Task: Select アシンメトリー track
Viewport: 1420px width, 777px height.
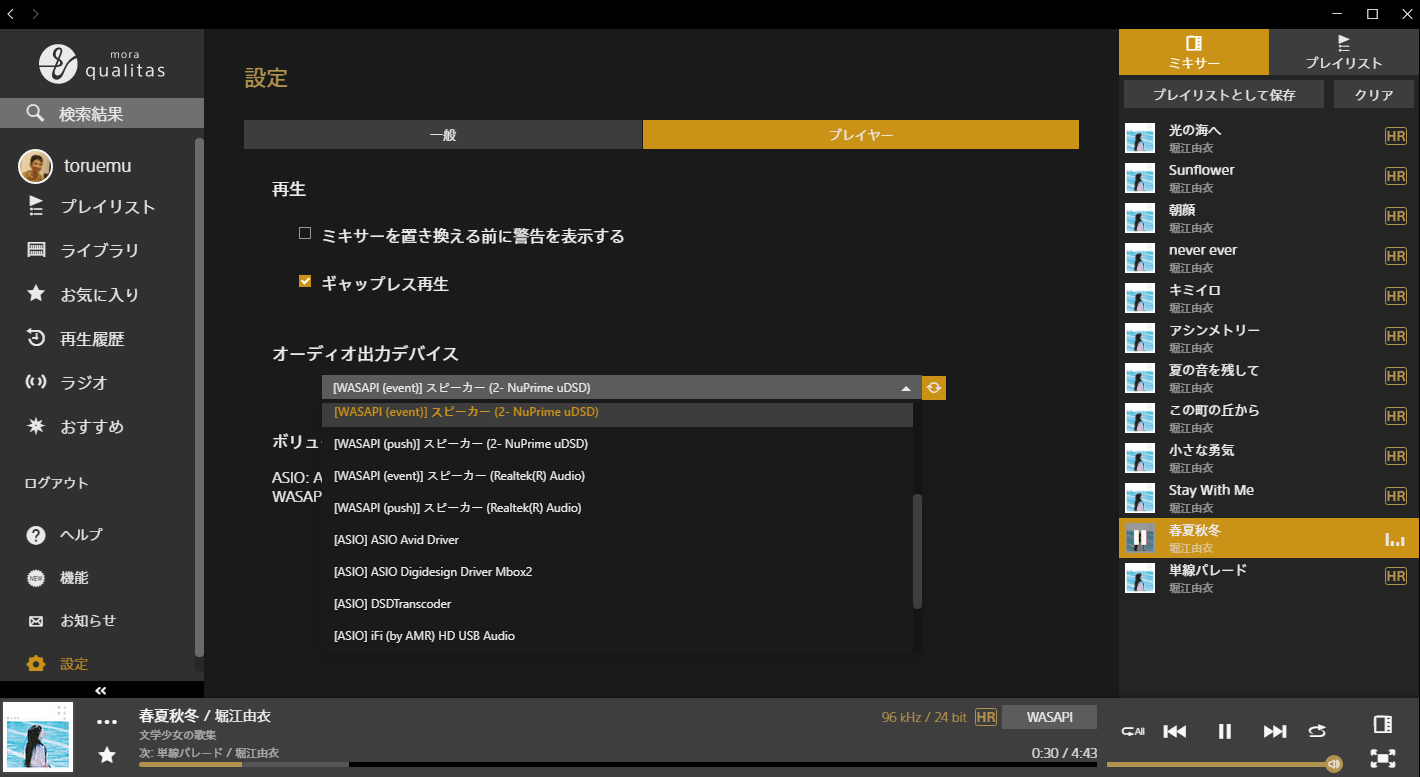Action: [x=1267, y=338]
